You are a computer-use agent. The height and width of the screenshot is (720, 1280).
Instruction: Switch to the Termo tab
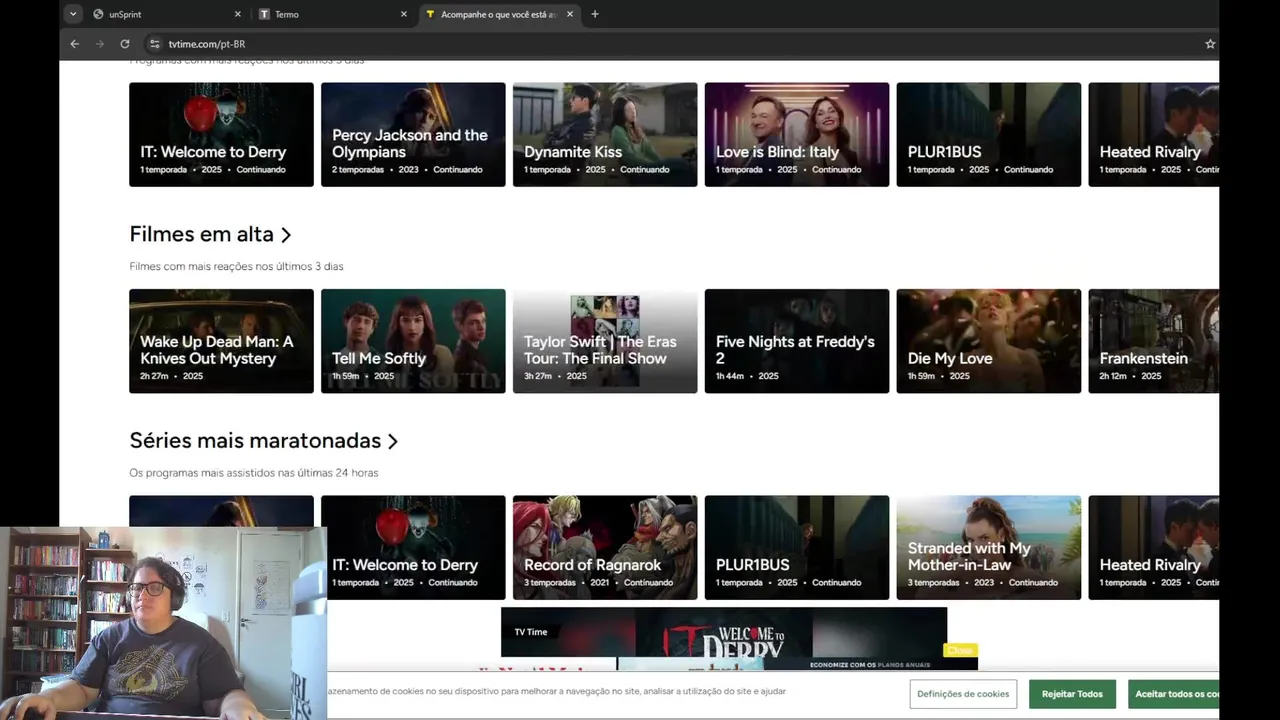(333, 14)
